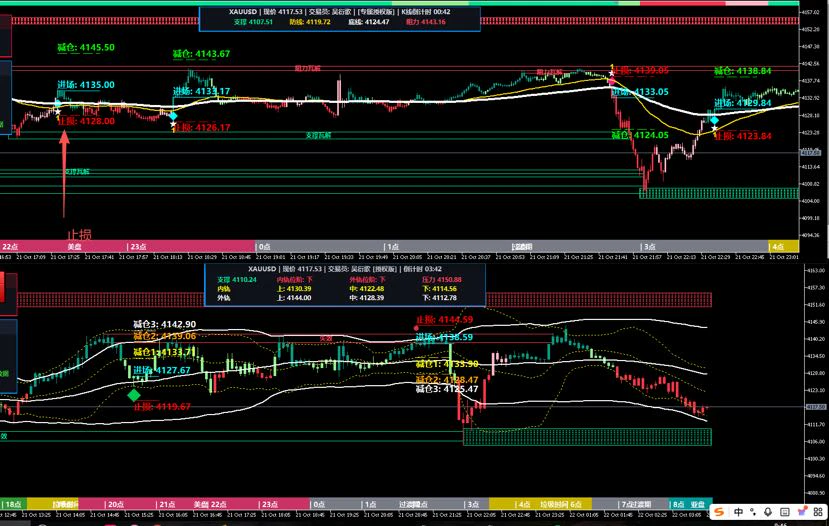
Task: Click green reduce-position label 4124.05
Action: pyautogui.click(x=640, y=135)
